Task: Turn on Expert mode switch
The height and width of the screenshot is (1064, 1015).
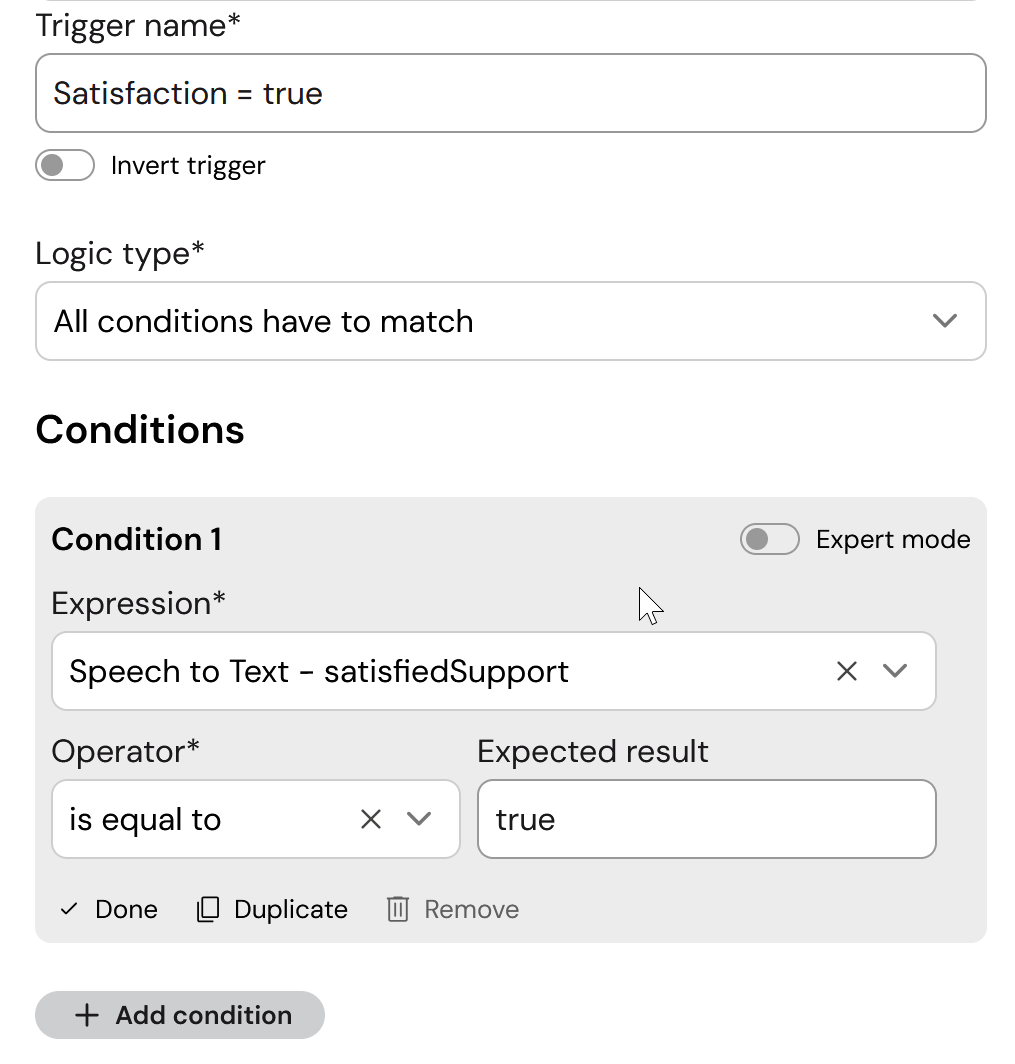Action: pos(769,539)
